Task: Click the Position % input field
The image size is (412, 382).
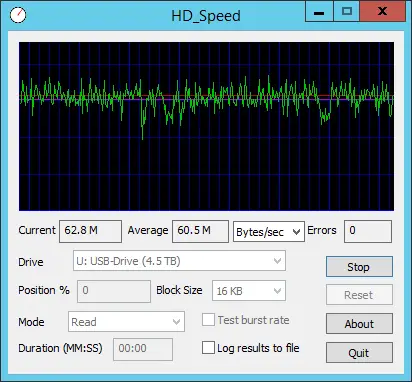Action: tap(114, 291)
